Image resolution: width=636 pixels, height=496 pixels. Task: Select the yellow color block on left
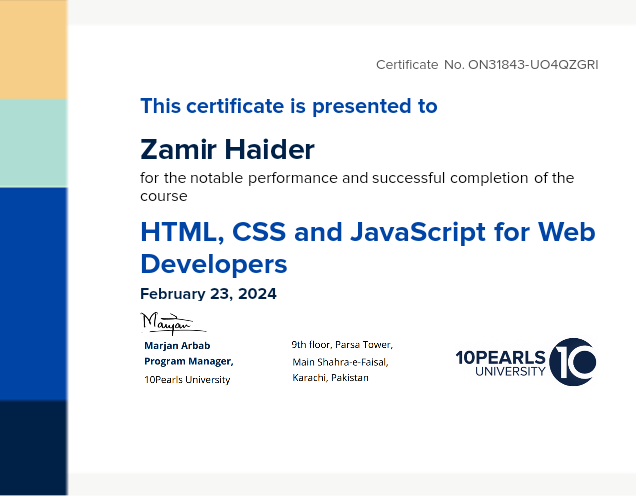33,50
